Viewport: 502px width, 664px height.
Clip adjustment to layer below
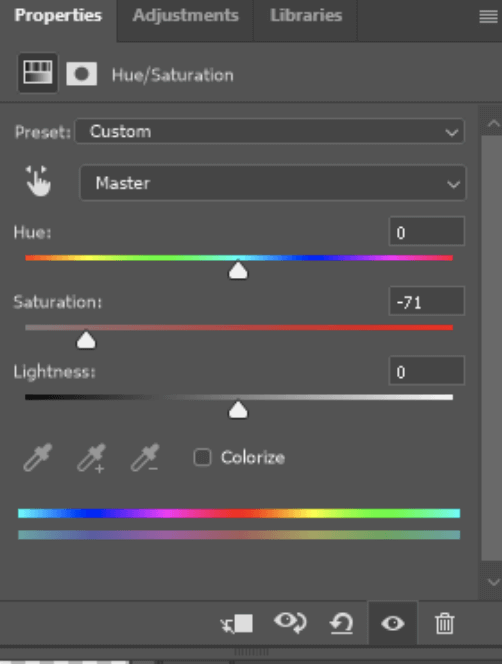click(237, 624)
